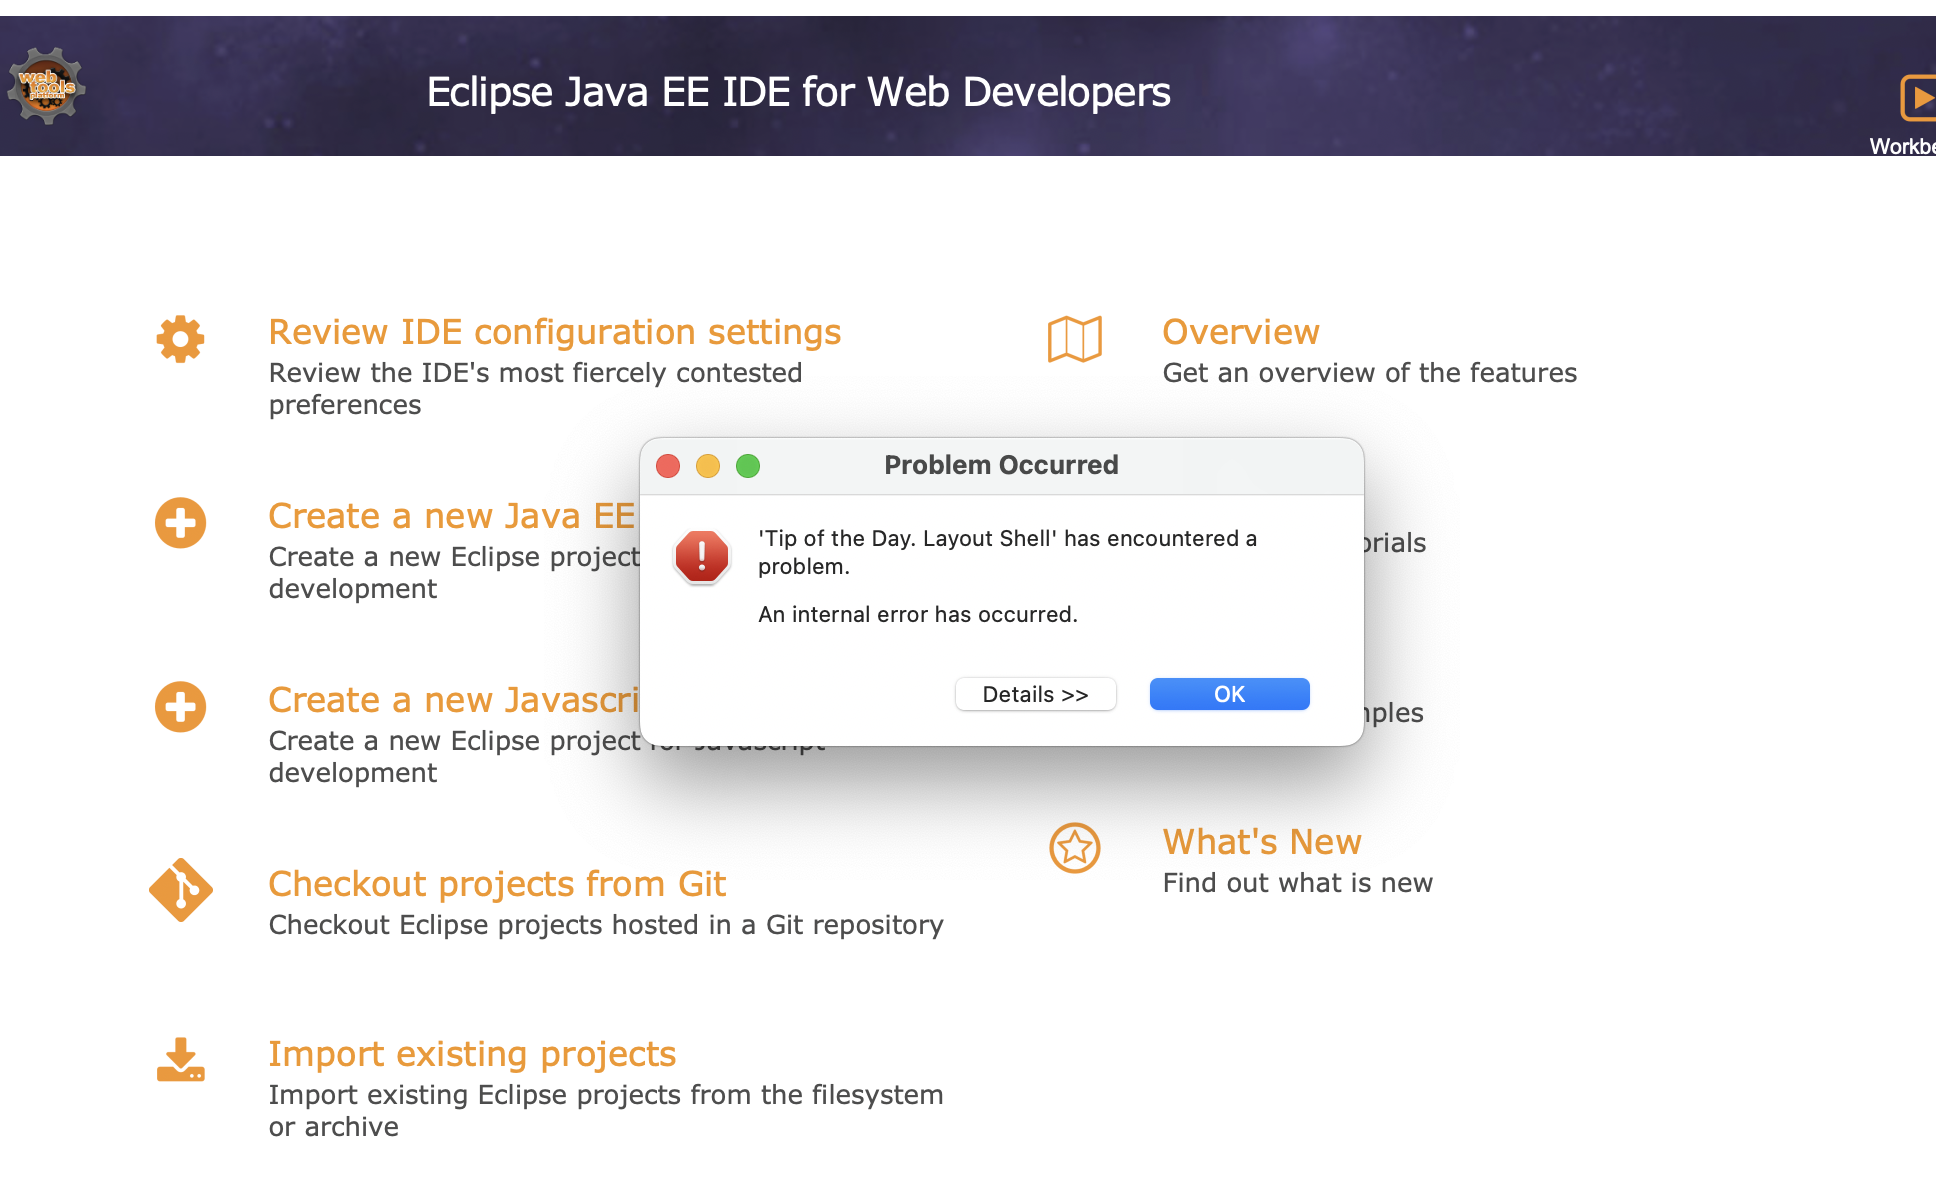Open Checkout projects from Git link

497,884
